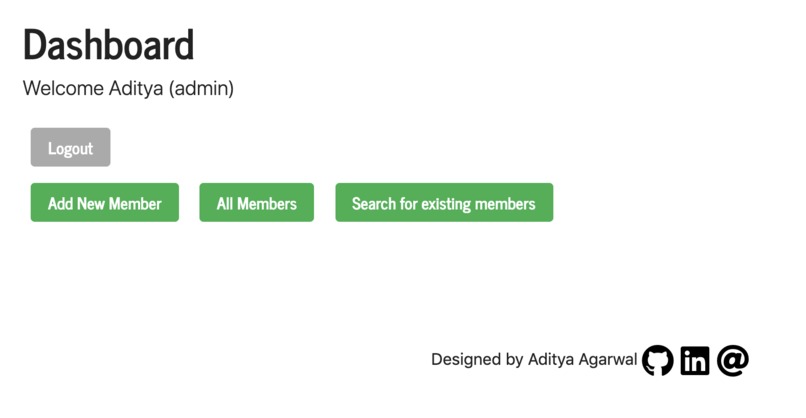Open the LinkedIn icon in footer
The image size is (806, 418).
pyautogui.click(x=695, y=360)
